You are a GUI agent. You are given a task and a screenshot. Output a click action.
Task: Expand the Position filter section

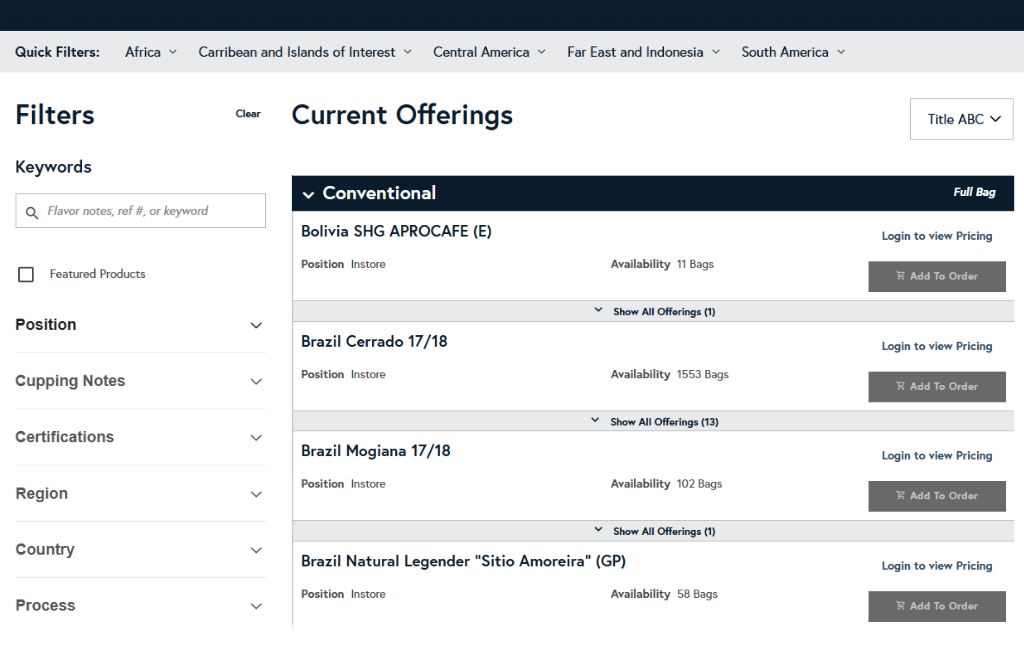(x=140, y=325)
